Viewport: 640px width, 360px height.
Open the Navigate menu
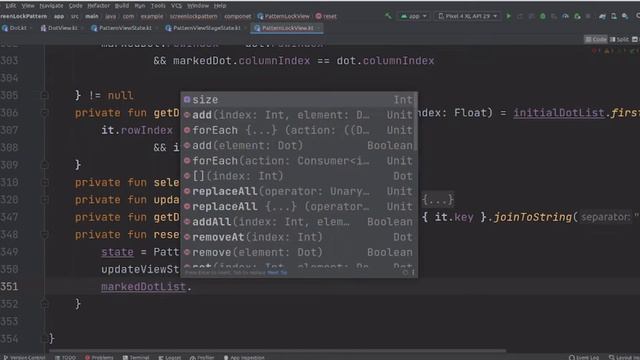click(x=51, y=6)
